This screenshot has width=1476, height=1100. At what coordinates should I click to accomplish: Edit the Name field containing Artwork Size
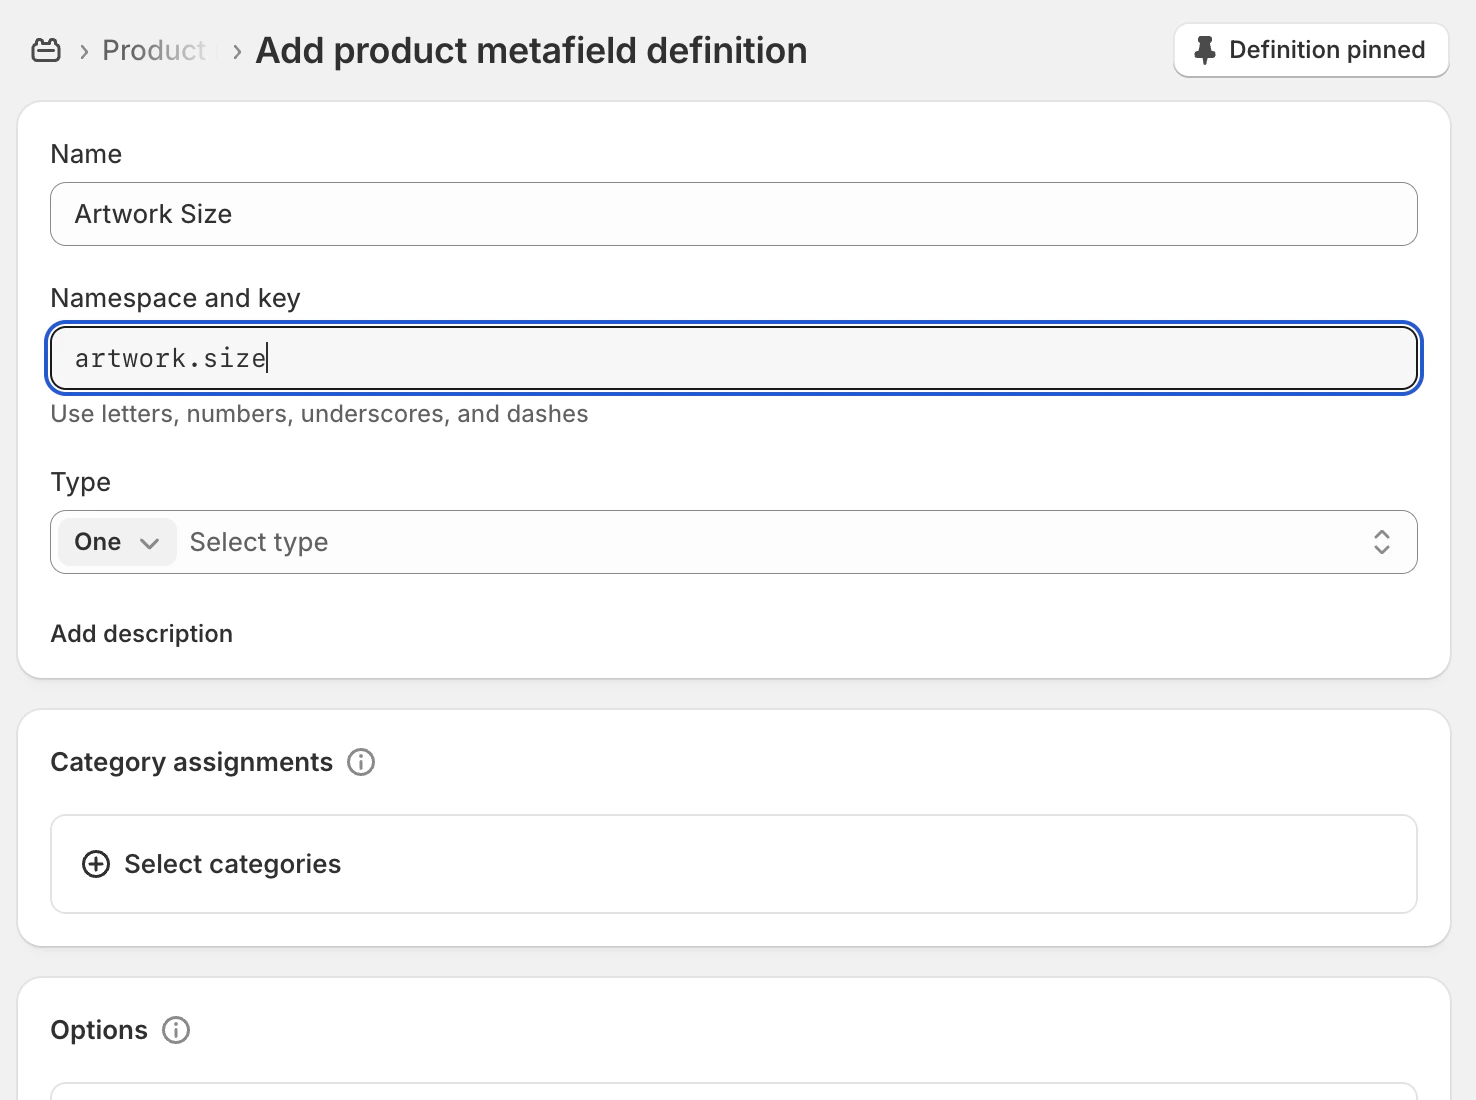point(734,214)
